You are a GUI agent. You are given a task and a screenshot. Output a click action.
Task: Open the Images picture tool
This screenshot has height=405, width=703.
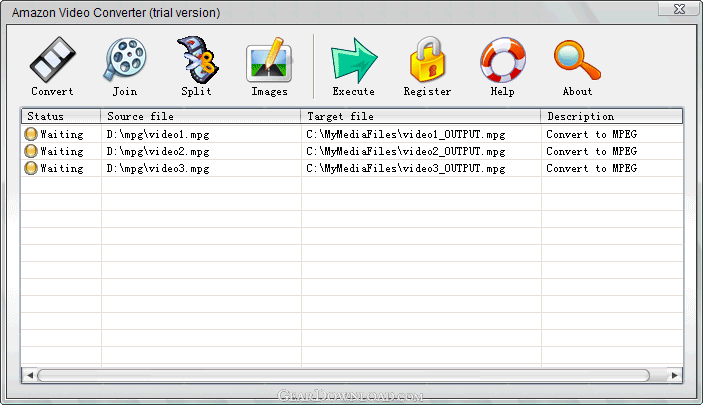pyautogui.click(x=269, y=60)
